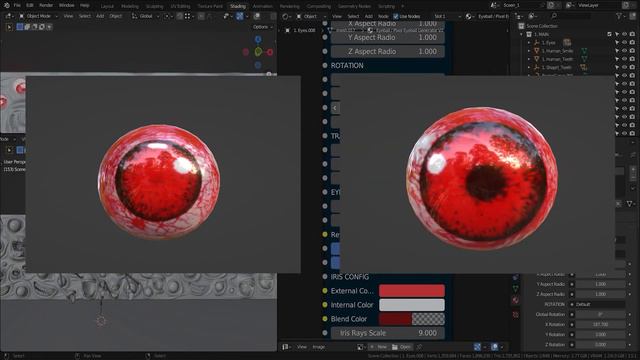Viewport: 640px width, 360px height.
Task: Click the Blender logo icon
Action: [6, 6]
